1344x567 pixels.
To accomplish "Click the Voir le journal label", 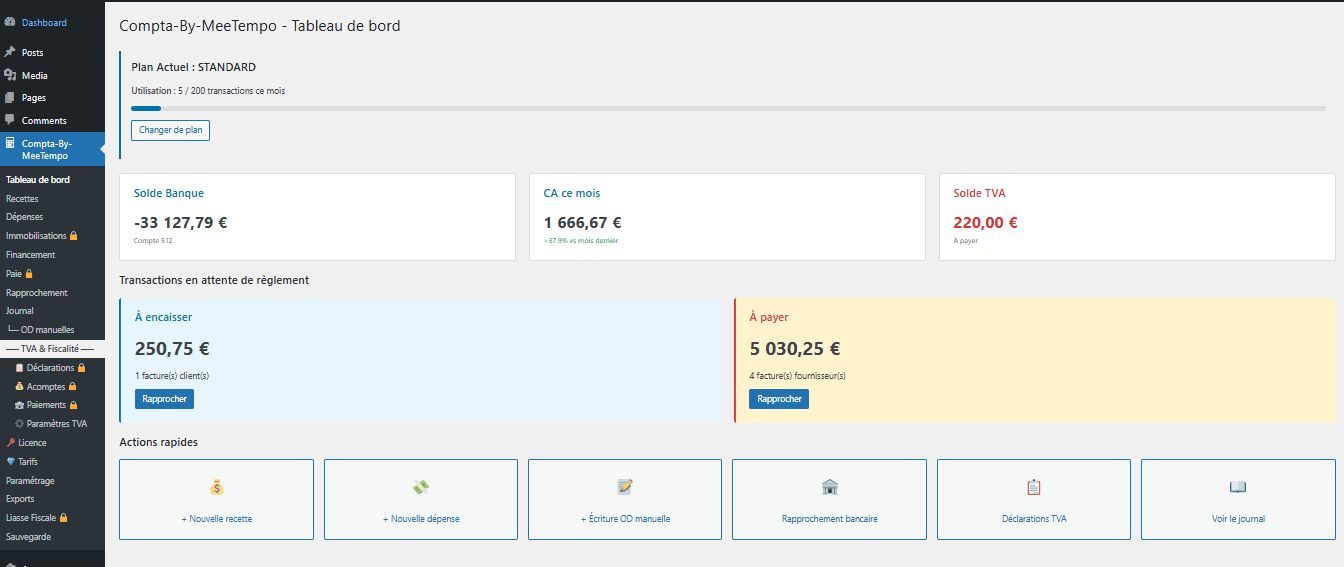I will point(1238,519).
